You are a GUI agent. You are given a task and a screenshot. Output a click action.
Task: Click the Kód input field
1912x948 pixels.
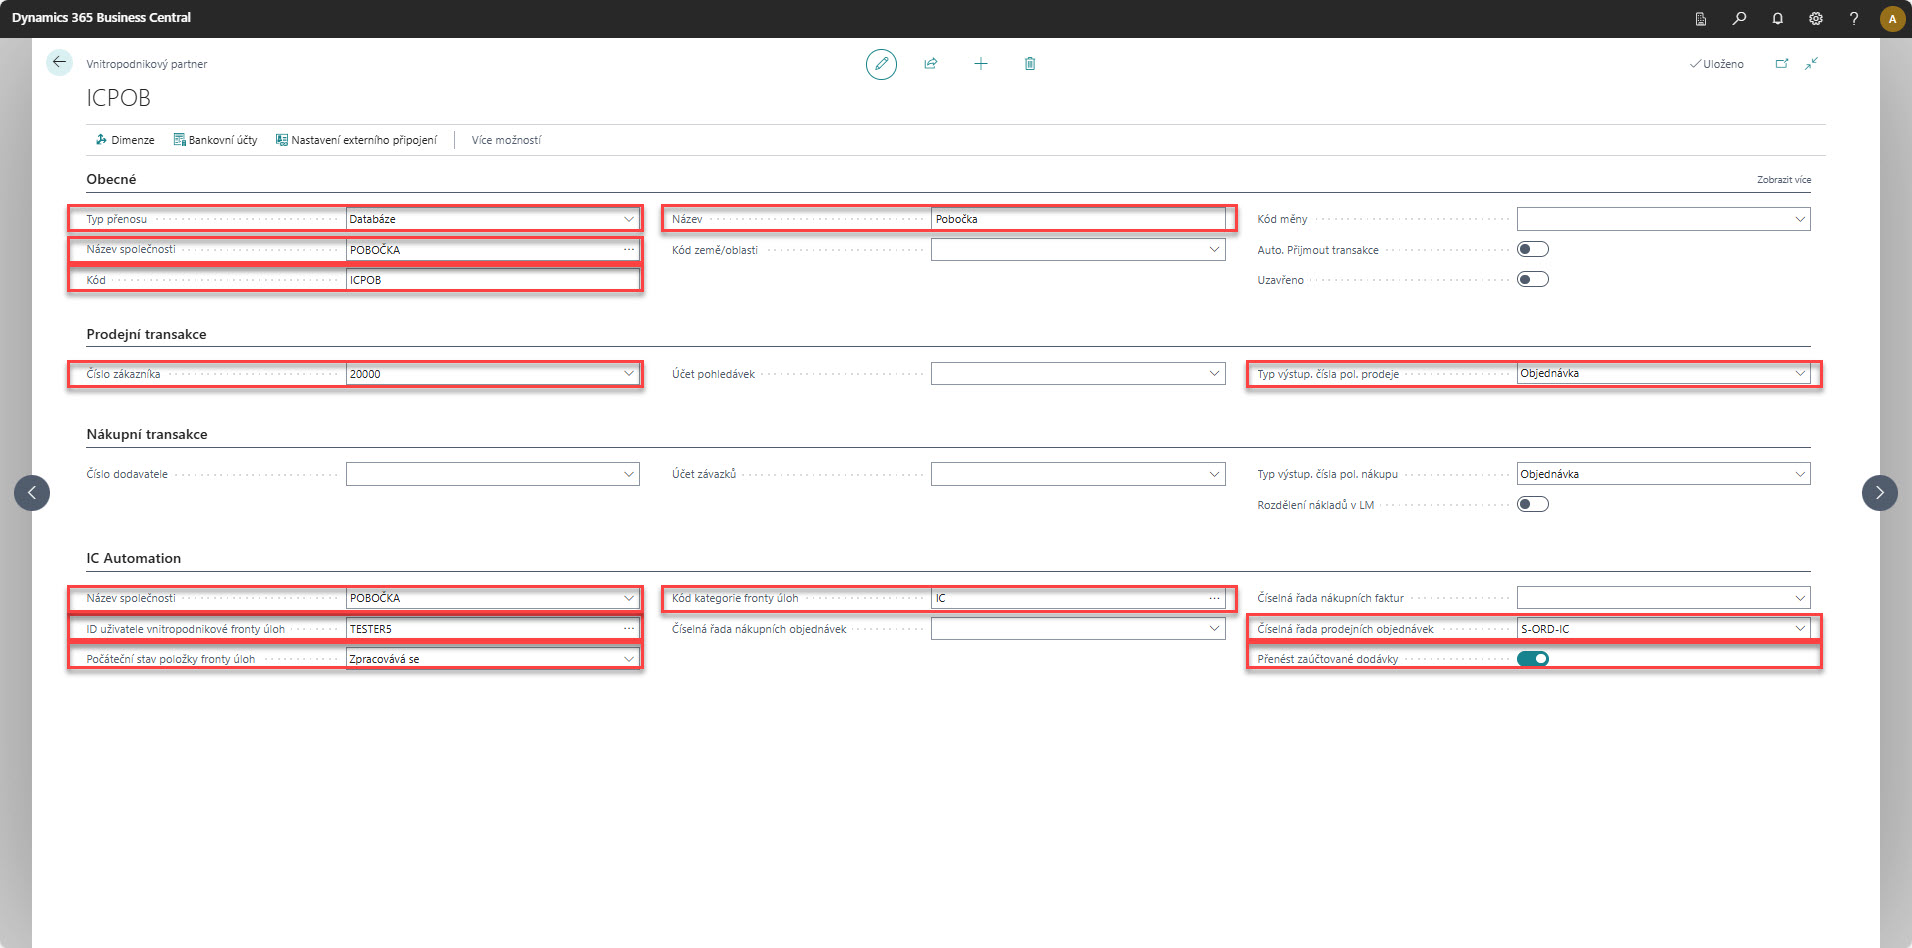[x=493, y=280]
